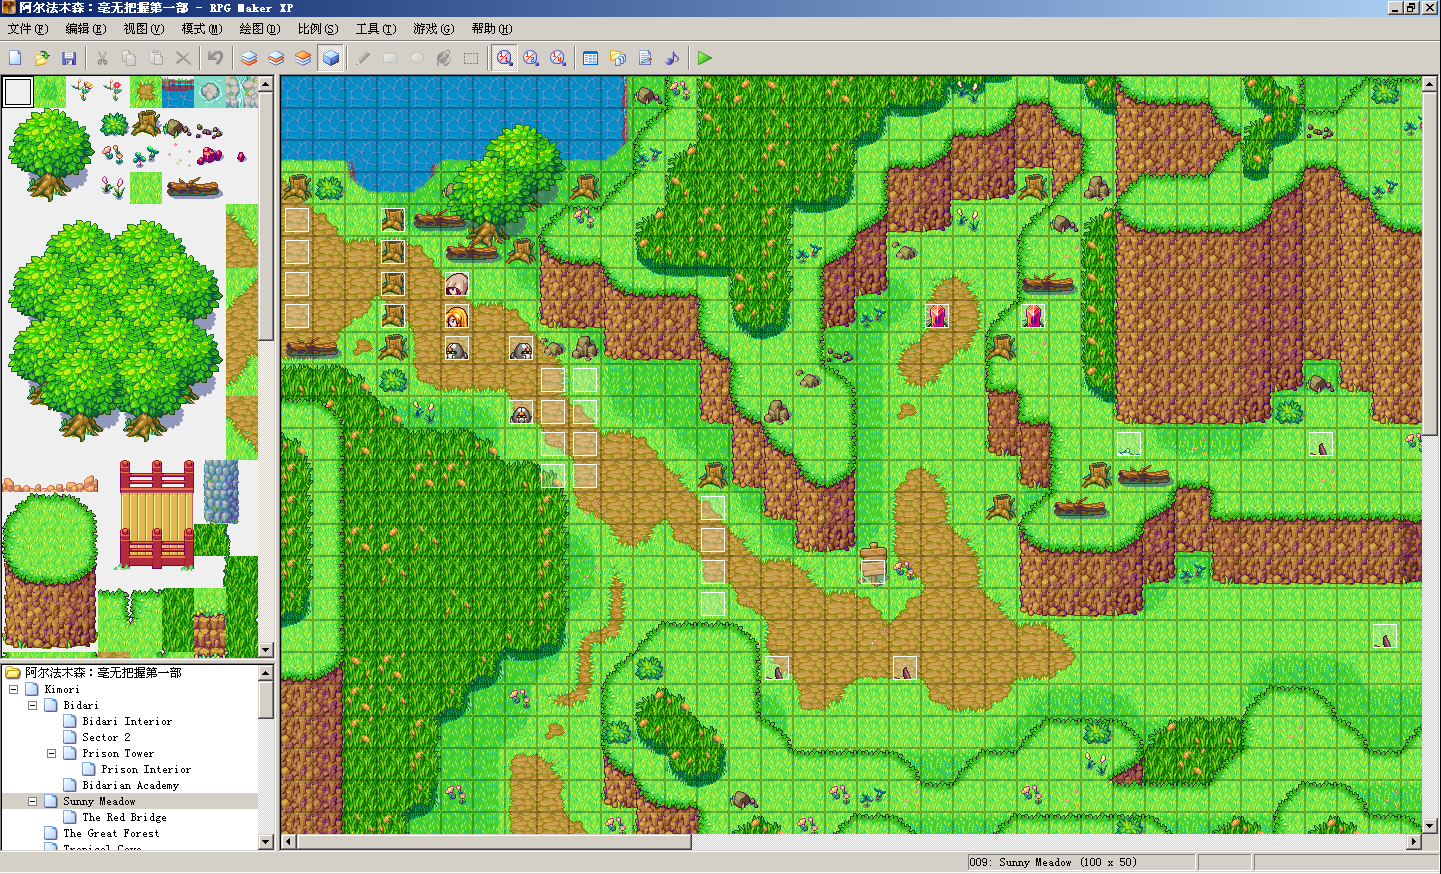Collapse the Prison Tower map branch
The width and height of the screenshot is (1441, 874).
51,753
